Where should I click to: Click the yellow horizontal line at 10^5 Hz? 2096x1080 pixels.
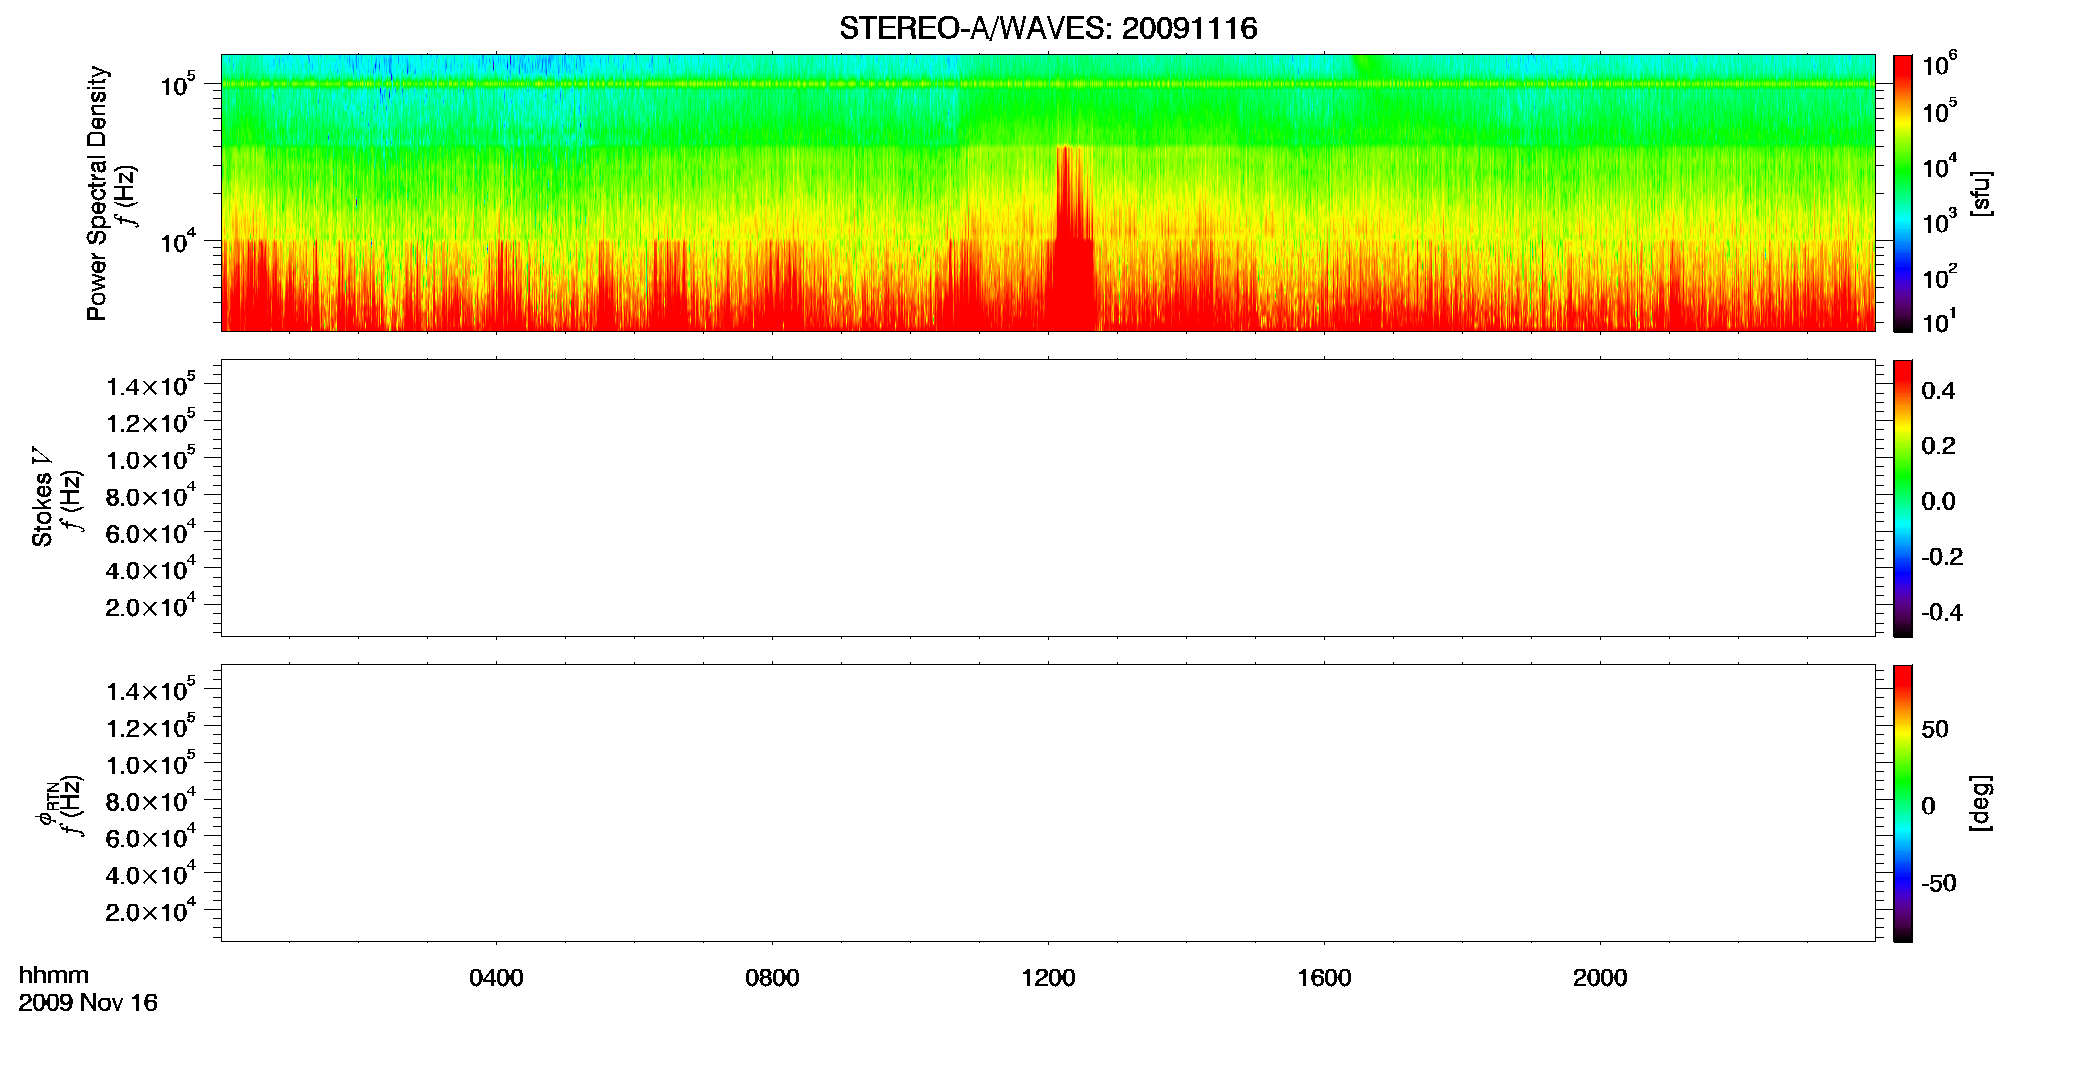(1048, 84)
